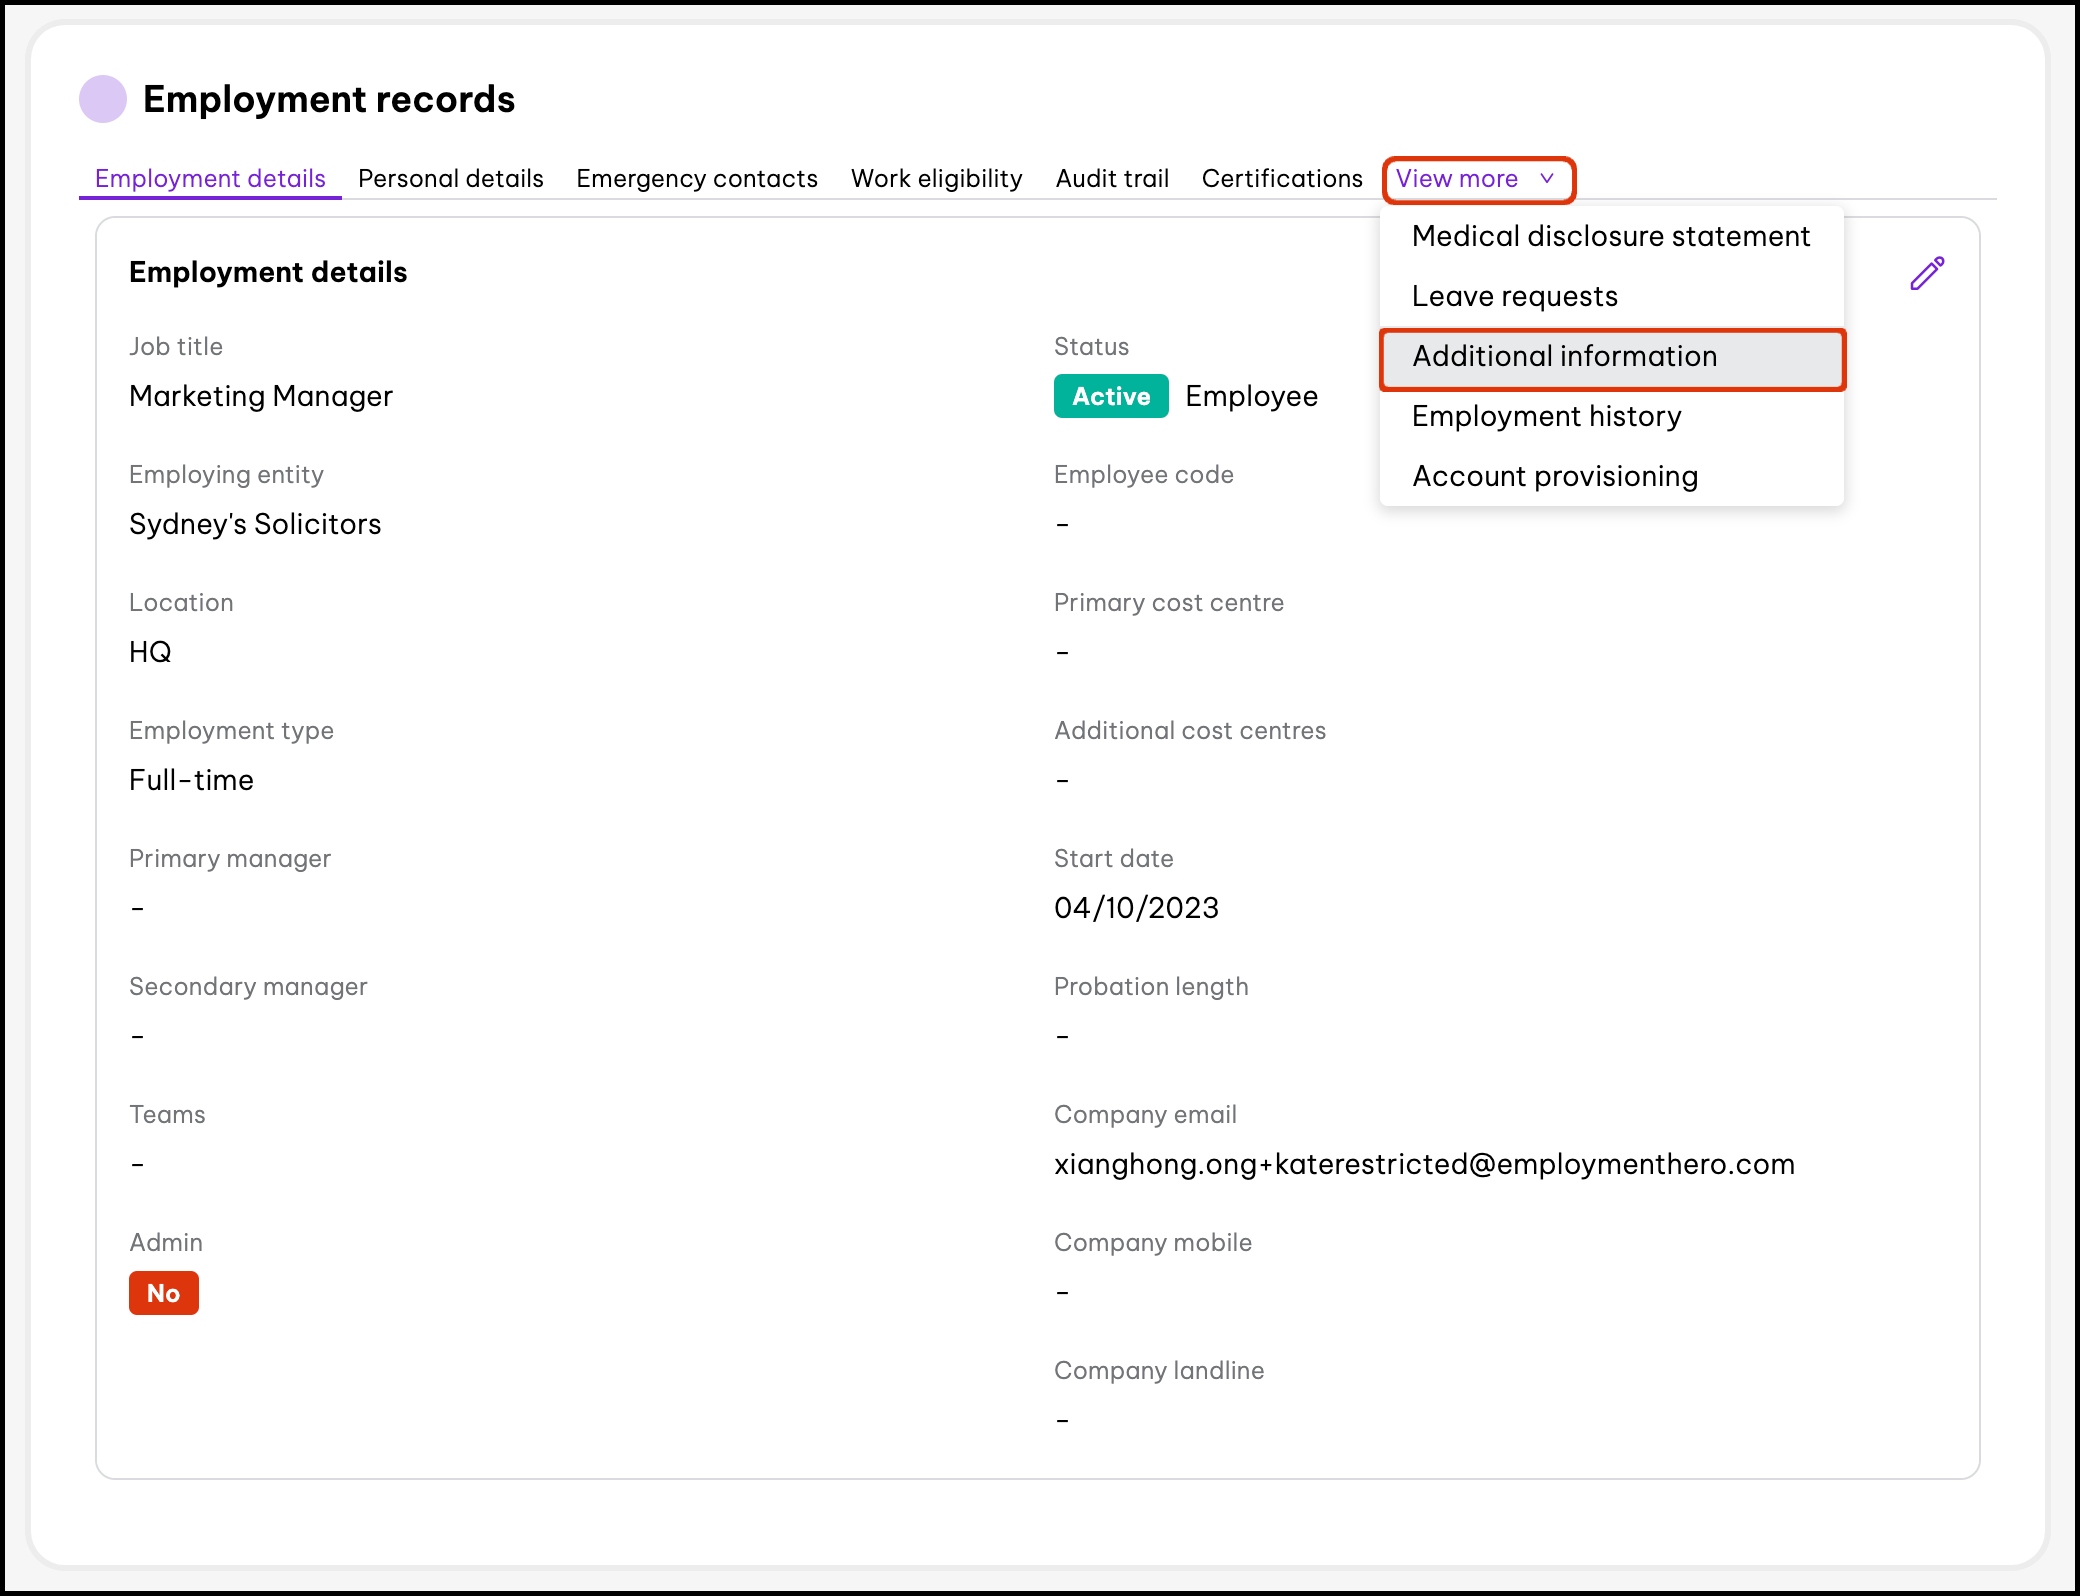Select the Audit trail tab

[x=1112, y=179]
